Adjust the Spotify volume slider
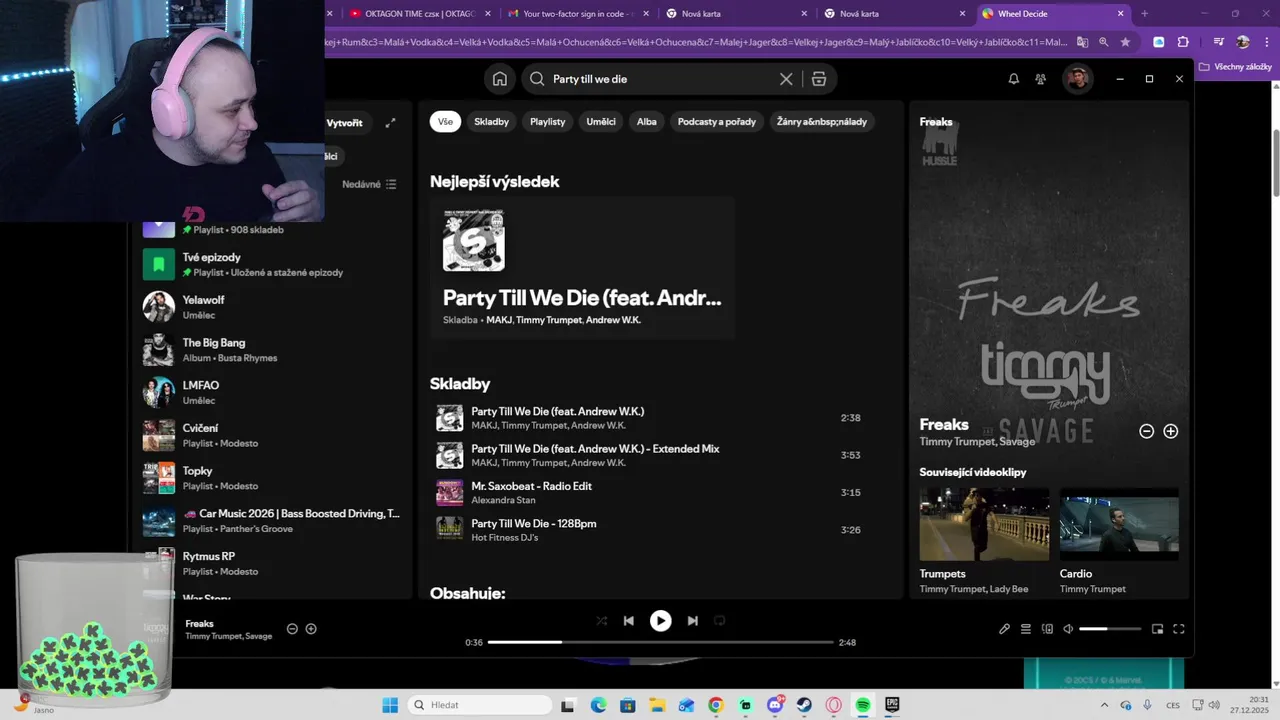Screen dimensions: 1280x720 [1110, 629]
